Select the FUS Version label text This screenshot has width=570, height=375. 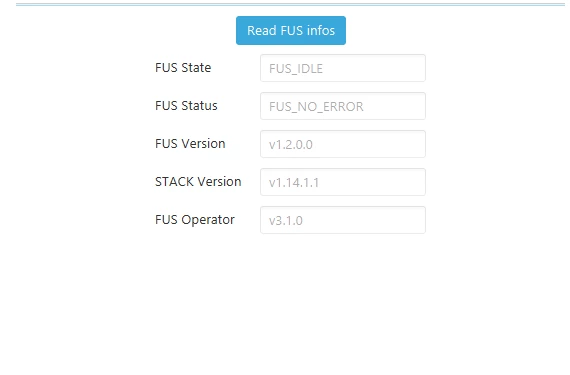190,144
